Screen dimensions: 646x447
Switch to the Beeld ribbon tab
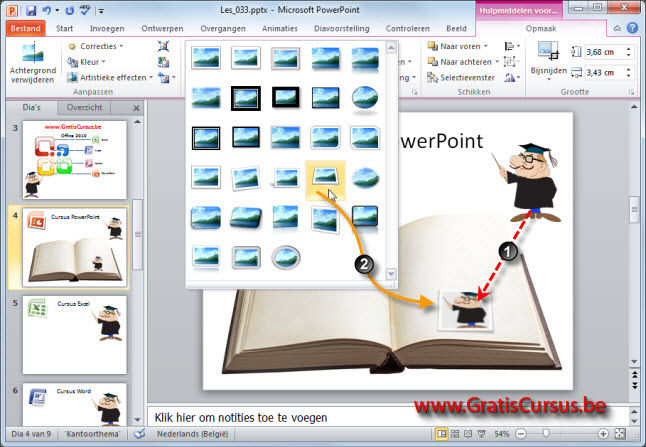coord(456,28)
